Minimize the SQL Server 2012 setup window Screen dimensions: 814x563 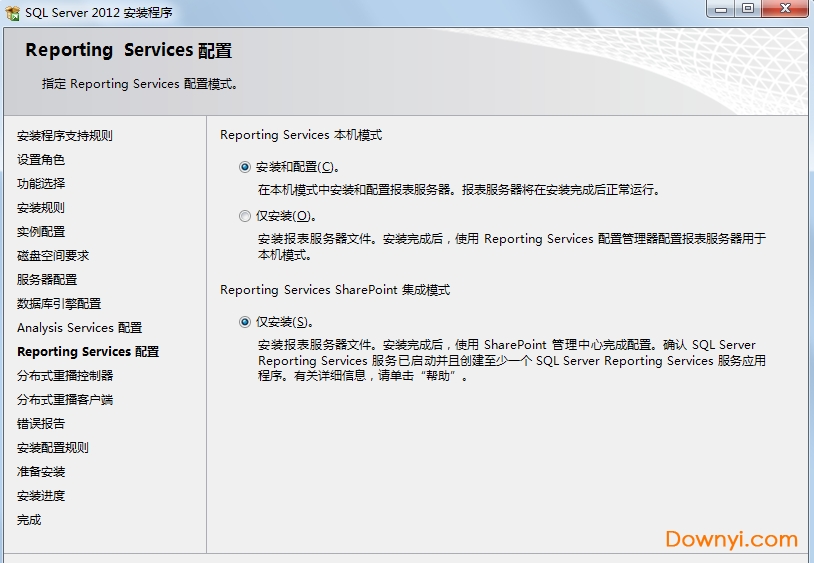coord(721,9)
